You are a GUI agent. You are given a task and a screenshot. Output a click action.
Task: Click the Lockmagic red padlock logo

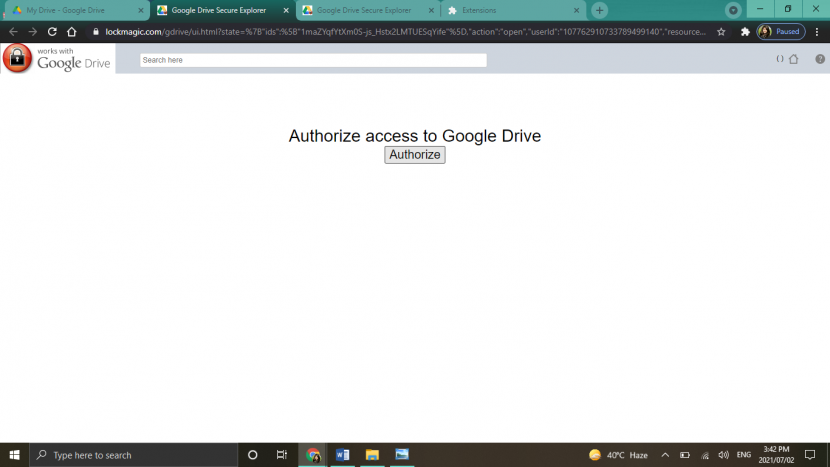[17, 58]
